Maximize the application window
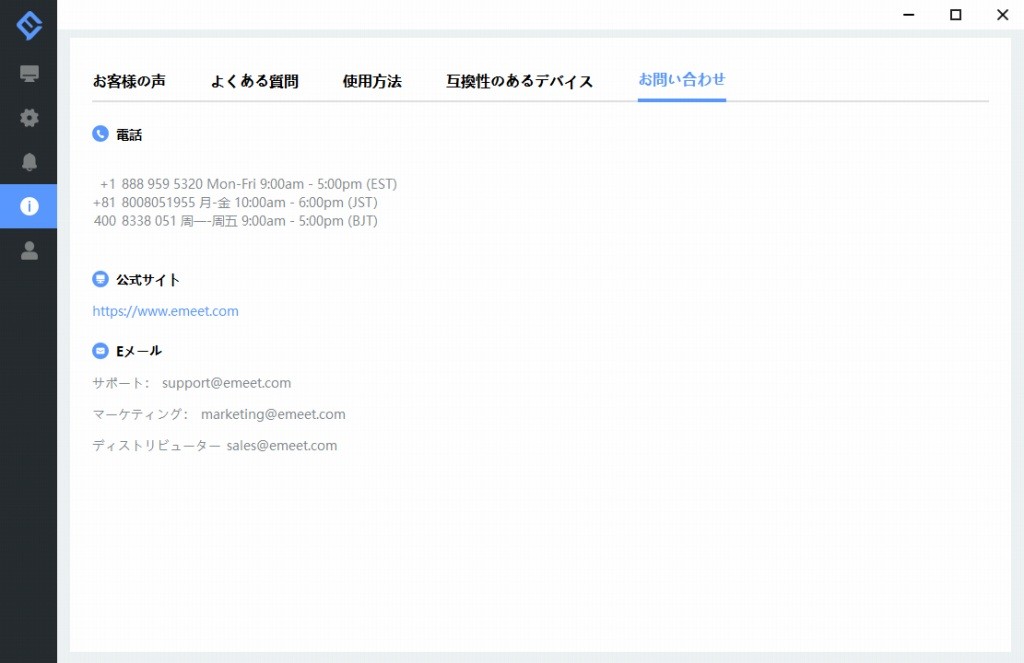1024x663 pixels. (955, 14)
